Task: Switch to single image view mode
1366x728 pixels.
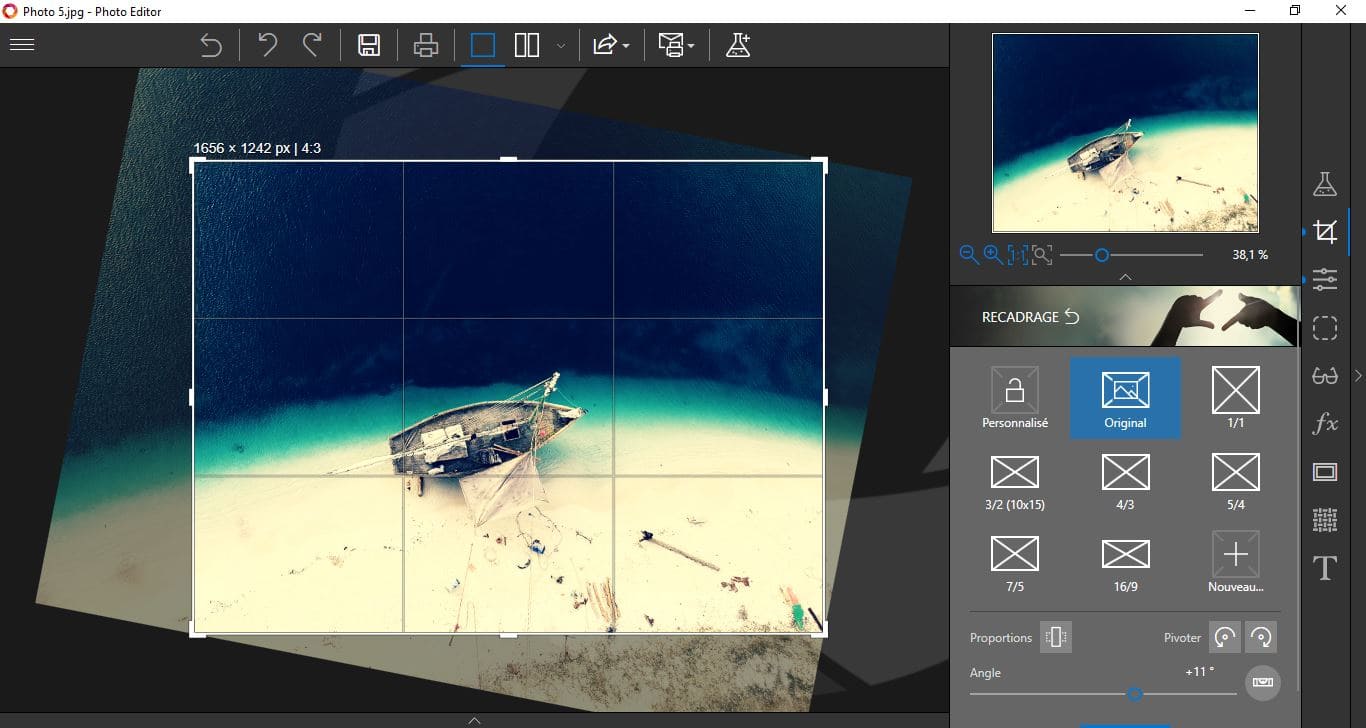Action: (x=483, y=45)
